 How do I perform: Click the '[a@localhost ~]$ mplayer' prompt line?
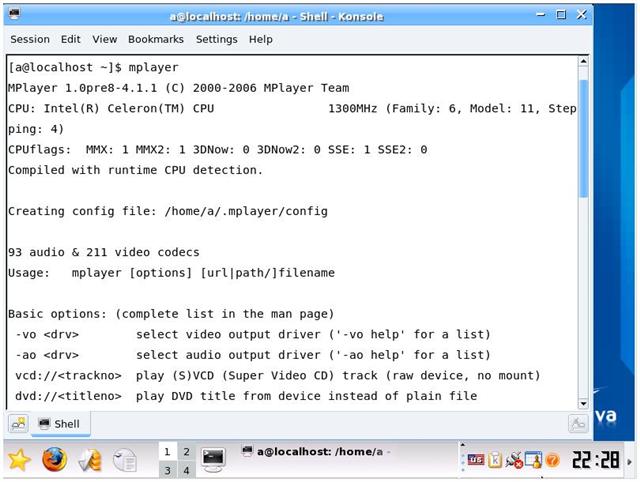93,67
